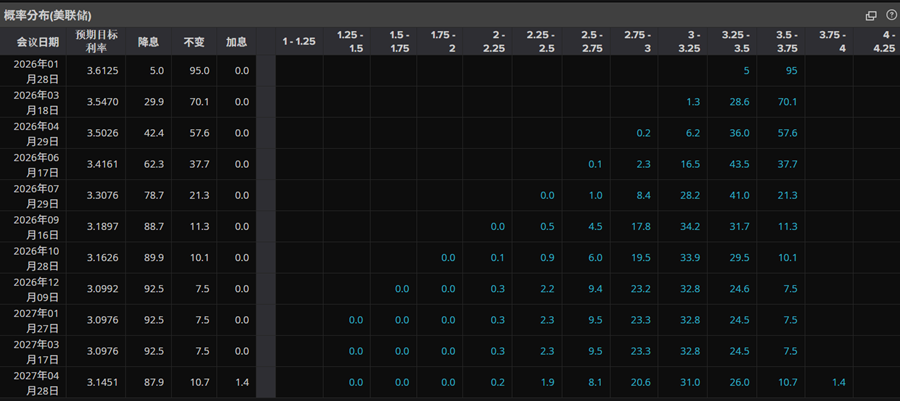Click expected rate value 3.1897

point(104,226)
